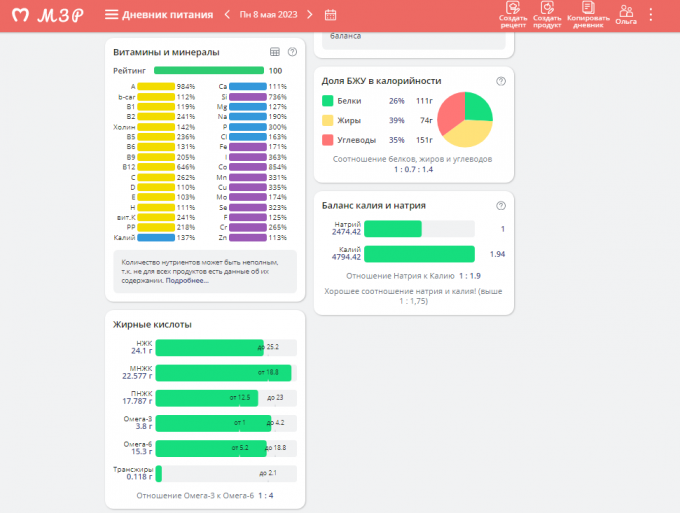
Task: Open table view in Витамины и минералы
Action: 275,51
